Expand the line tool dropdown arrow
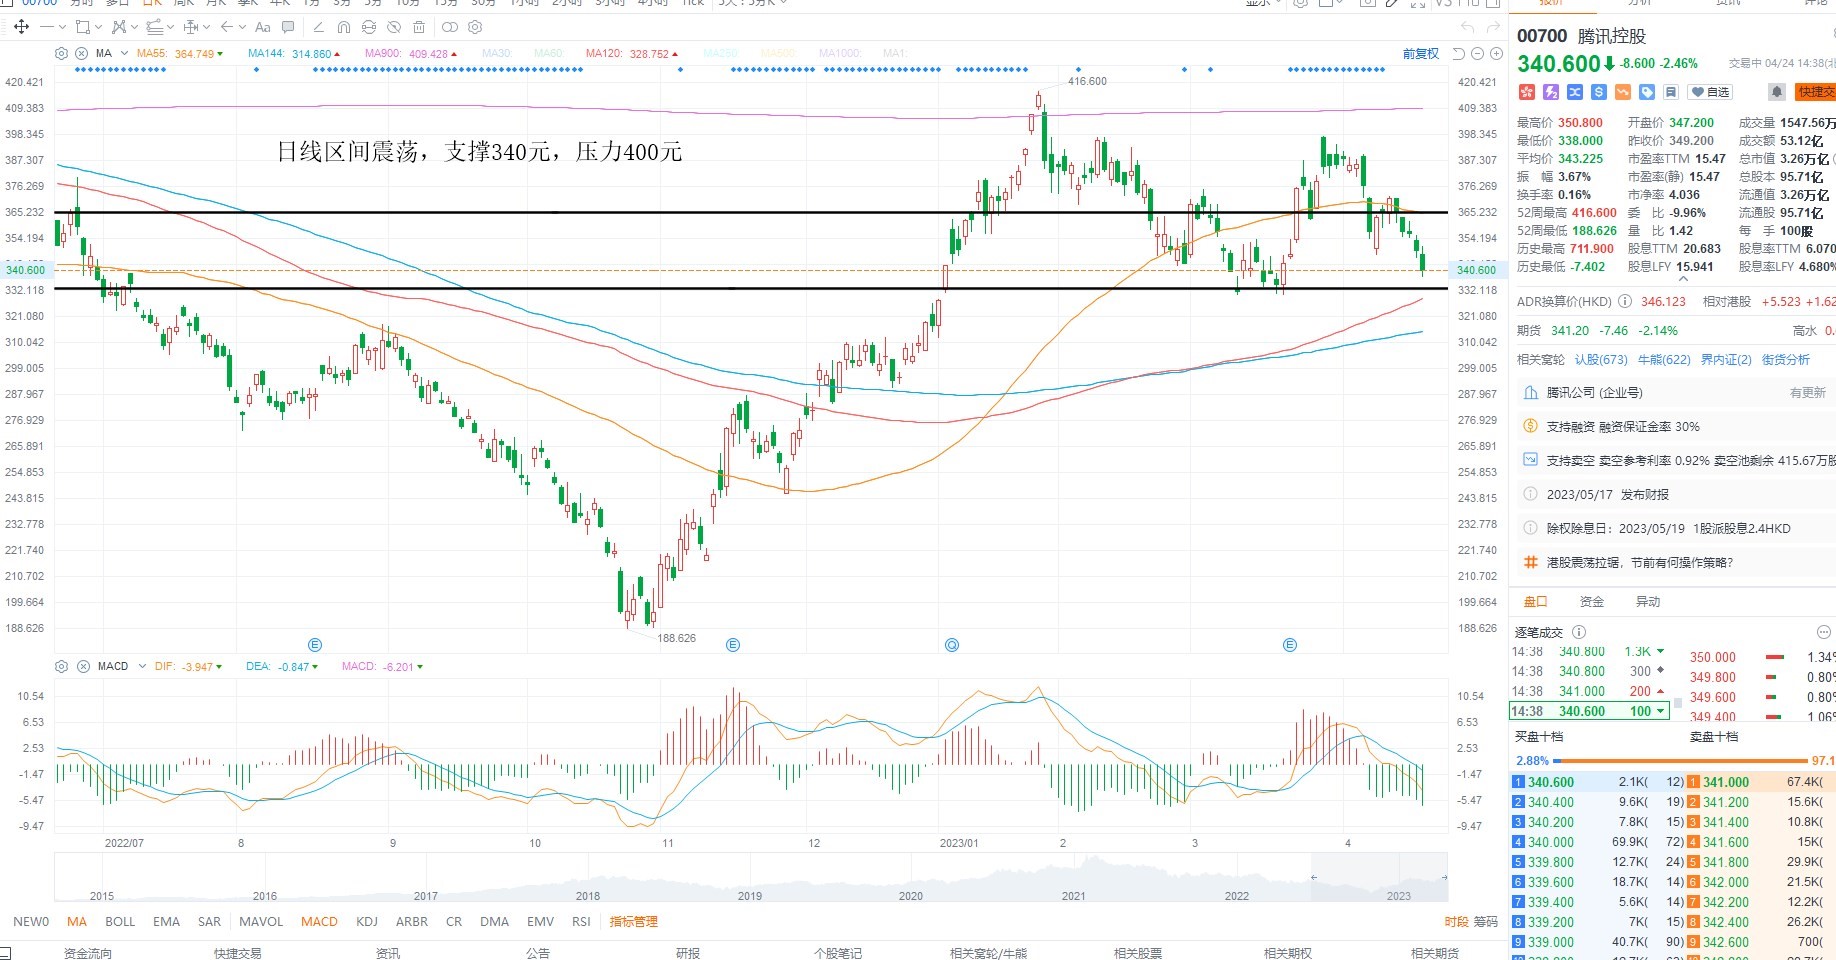Image resolution: width=1836 pixels, height=960 pixels. tap(62, 27)
